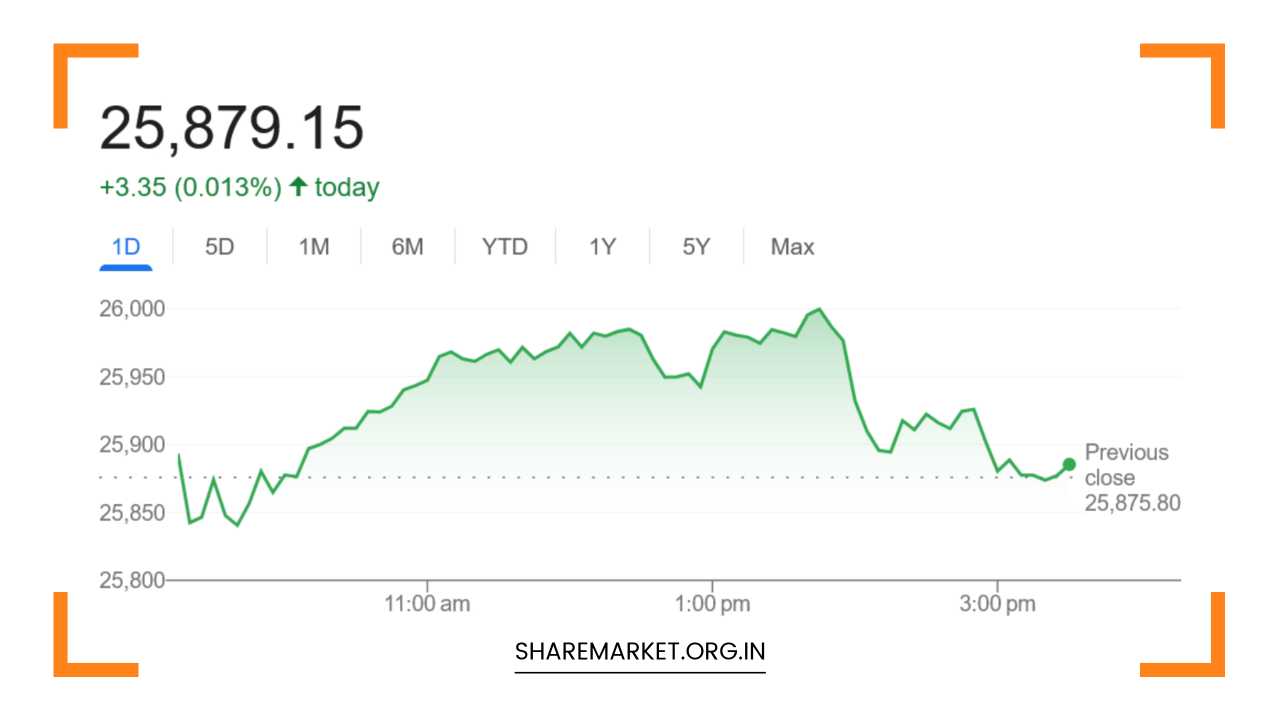Click the 1:00 pm time axis label
The width and height of the screenshot is (1280, 720).
click(712, 604)
